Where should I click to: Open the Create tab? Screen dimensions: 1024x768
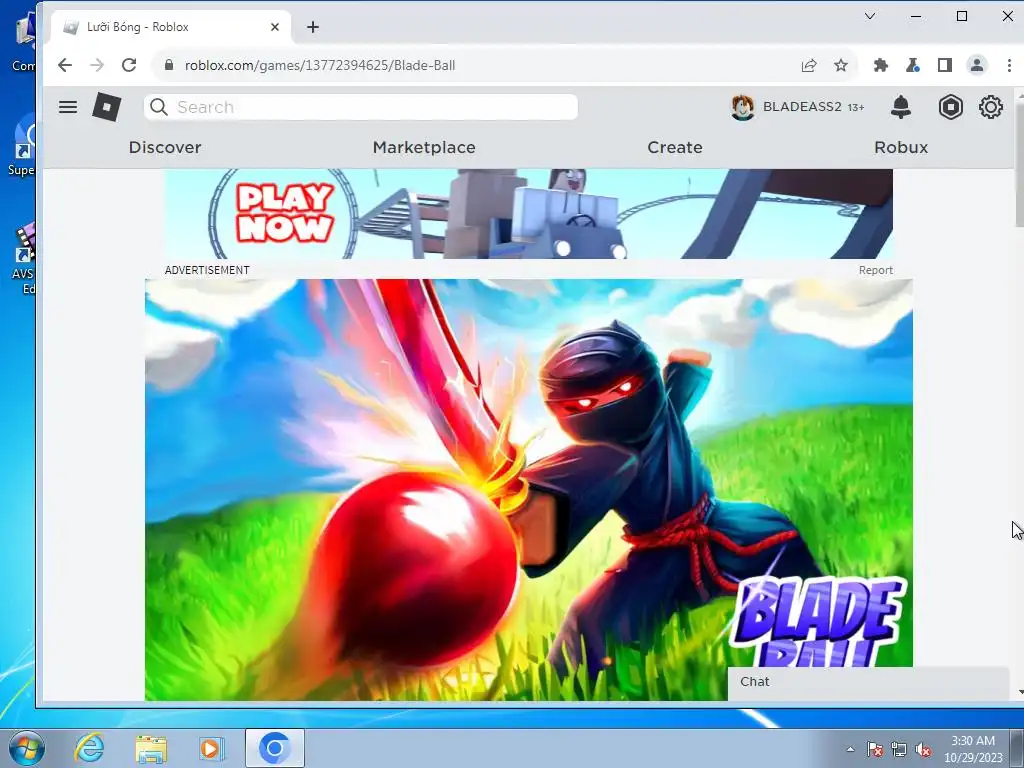pyautogui.click(x=675, y=148)
